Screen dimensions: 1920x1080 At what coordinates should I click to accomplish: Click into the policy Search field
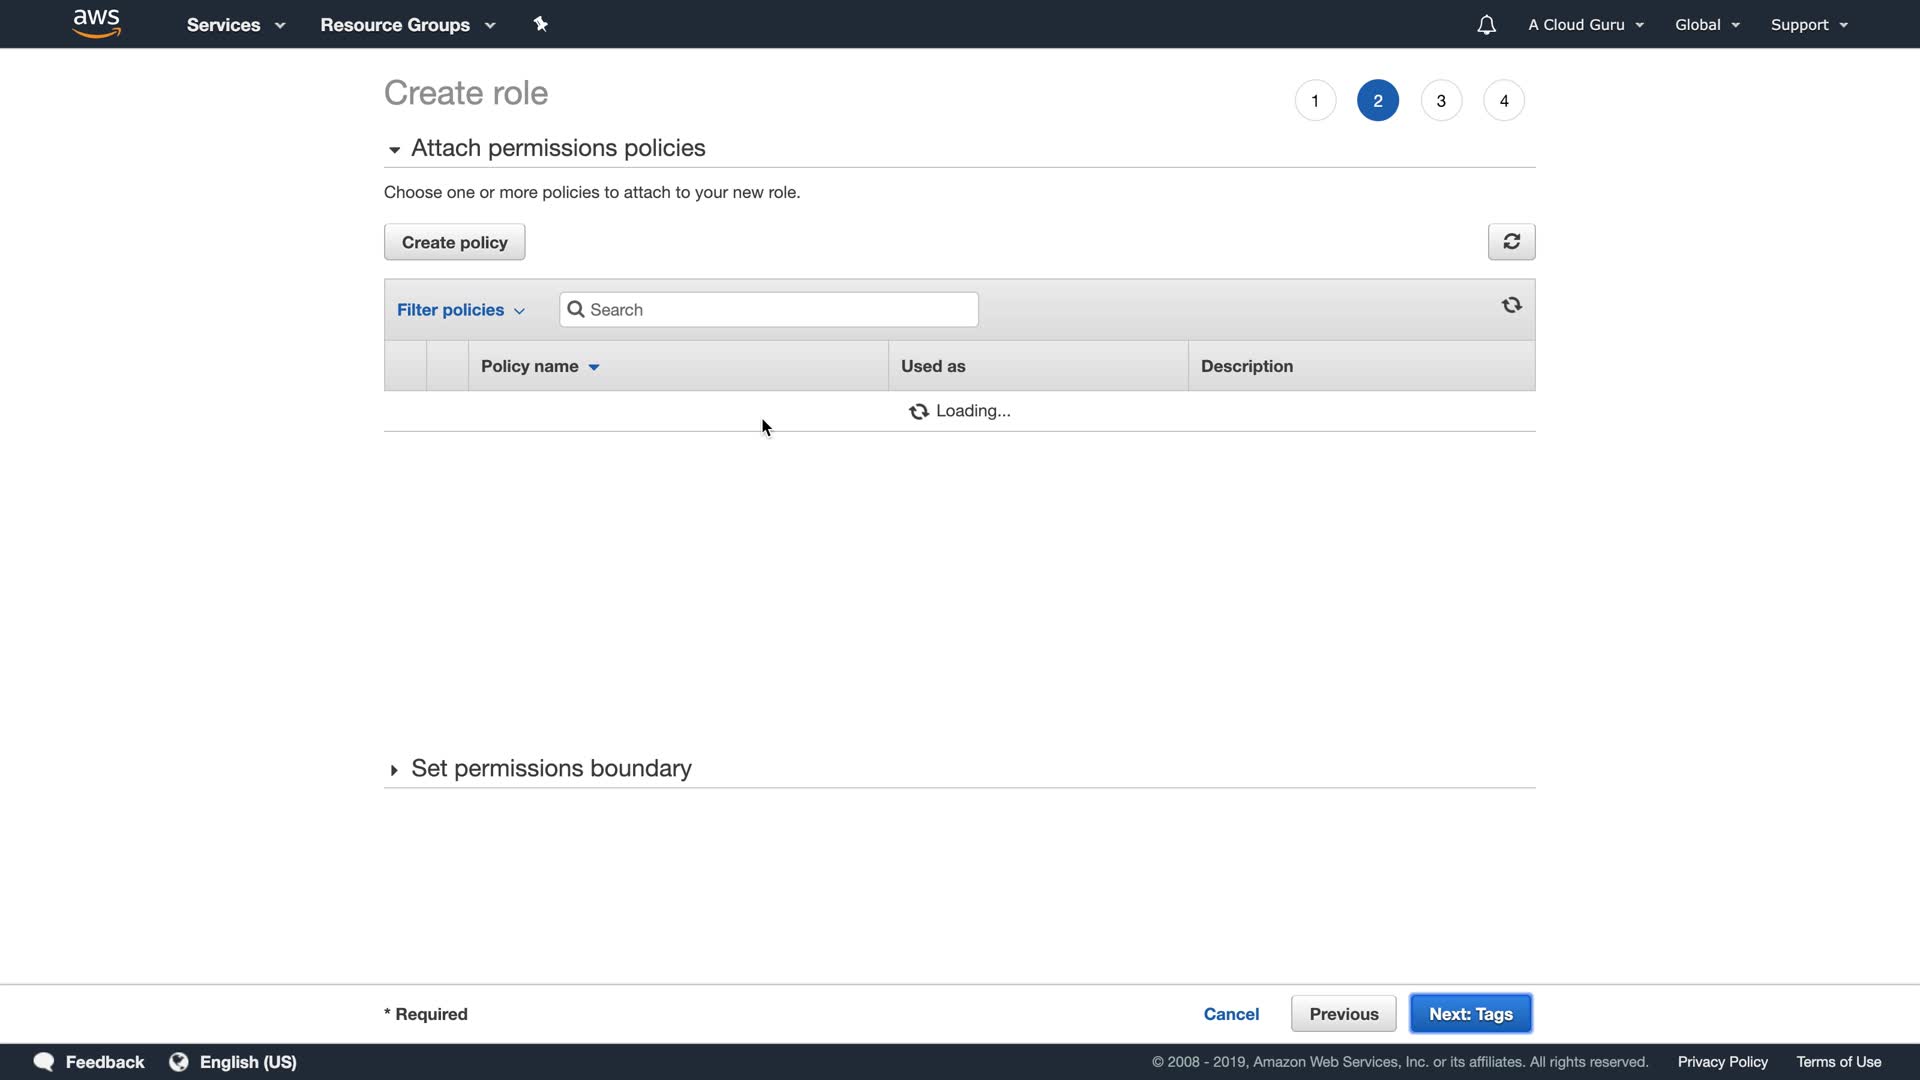(780, 310)
